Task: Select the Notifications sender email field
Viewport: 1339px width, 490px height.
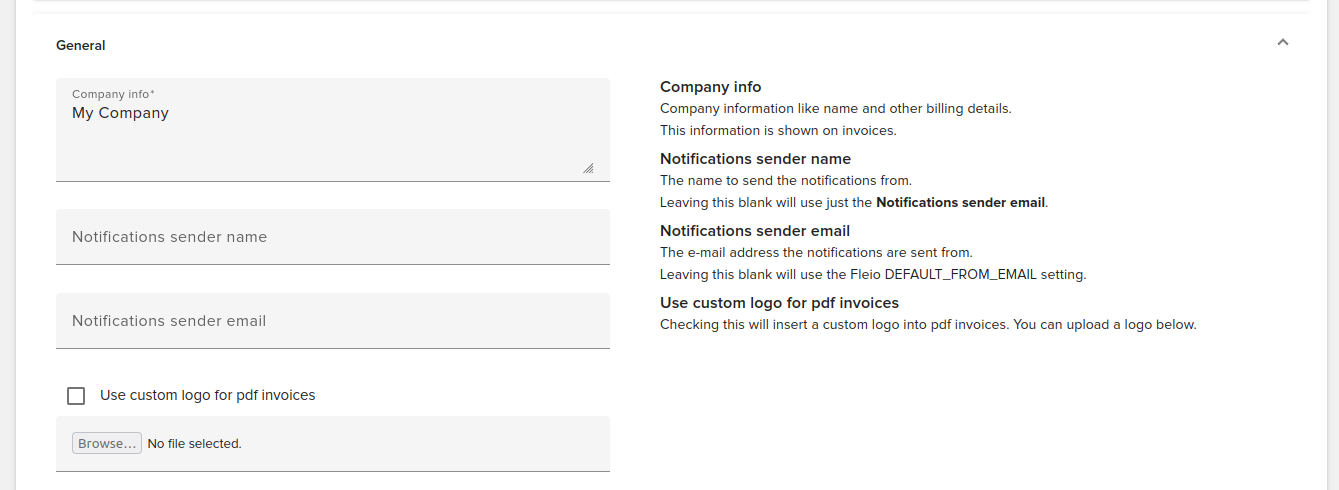Action: (x=332, y=321)
